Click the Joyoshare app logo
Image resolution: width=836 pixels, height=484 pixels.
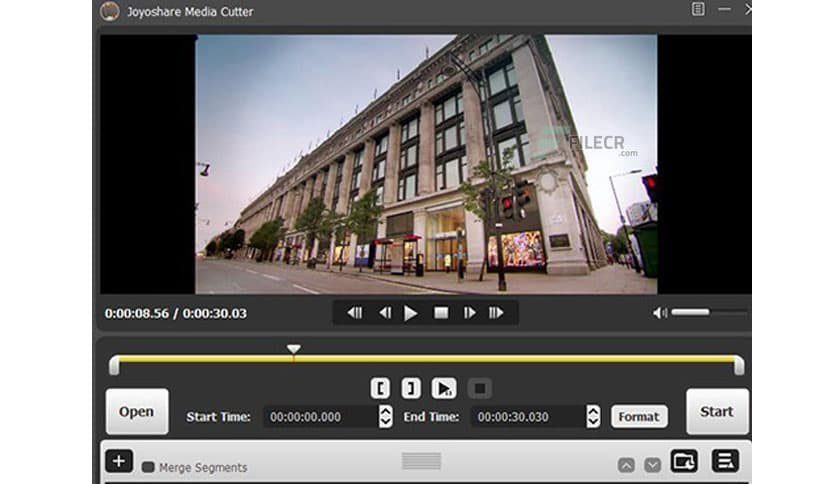pyautogui.click(x=110, y=11)
